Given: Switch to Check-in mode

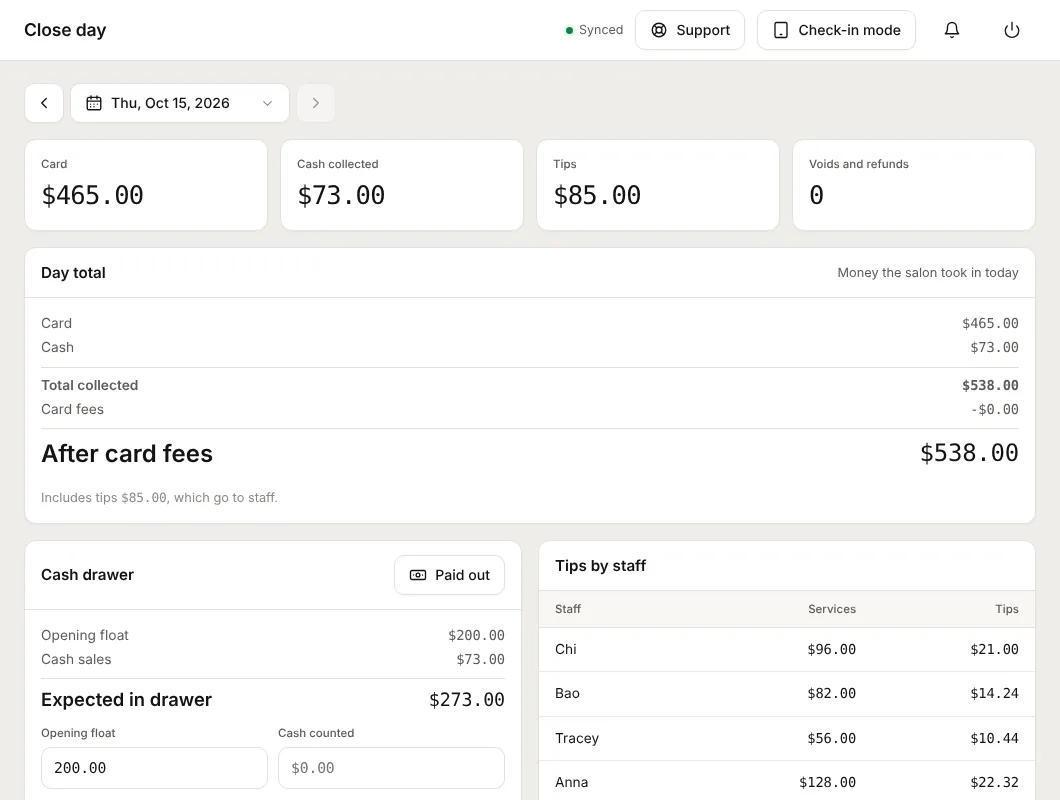Looking at the screenshot, I should pos(836,30).
